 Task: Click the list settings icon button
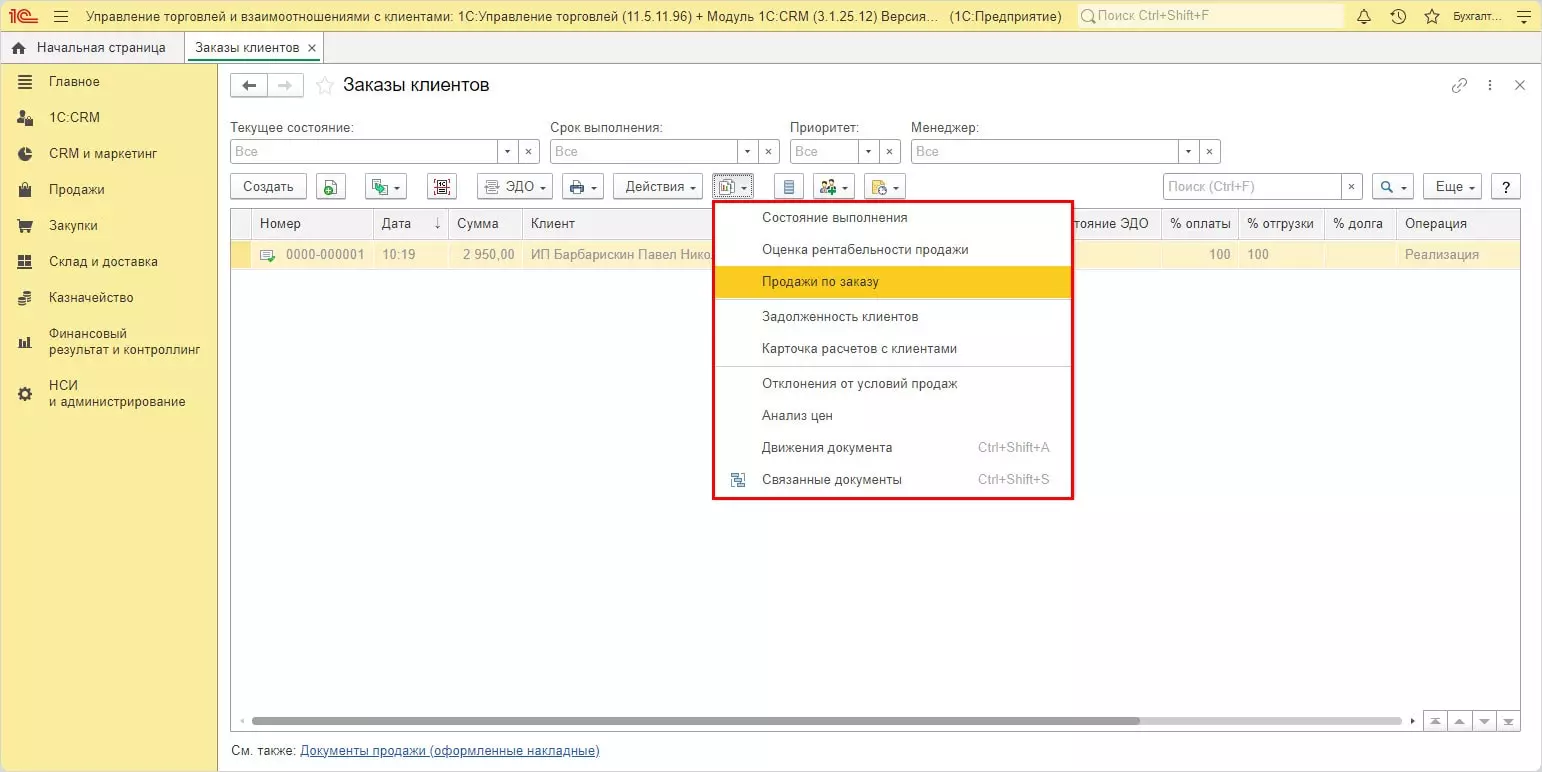click(x=789, y=187)
